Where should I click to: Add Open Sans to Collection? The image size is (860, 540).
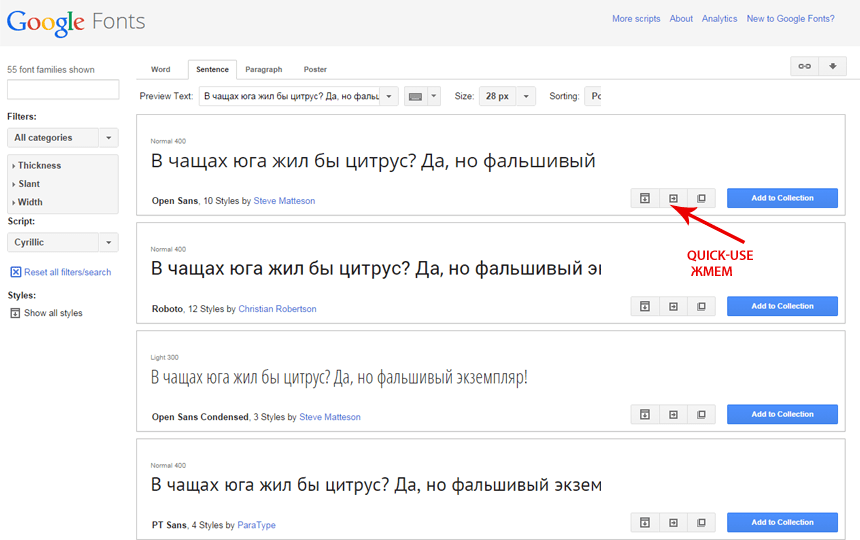782,198
